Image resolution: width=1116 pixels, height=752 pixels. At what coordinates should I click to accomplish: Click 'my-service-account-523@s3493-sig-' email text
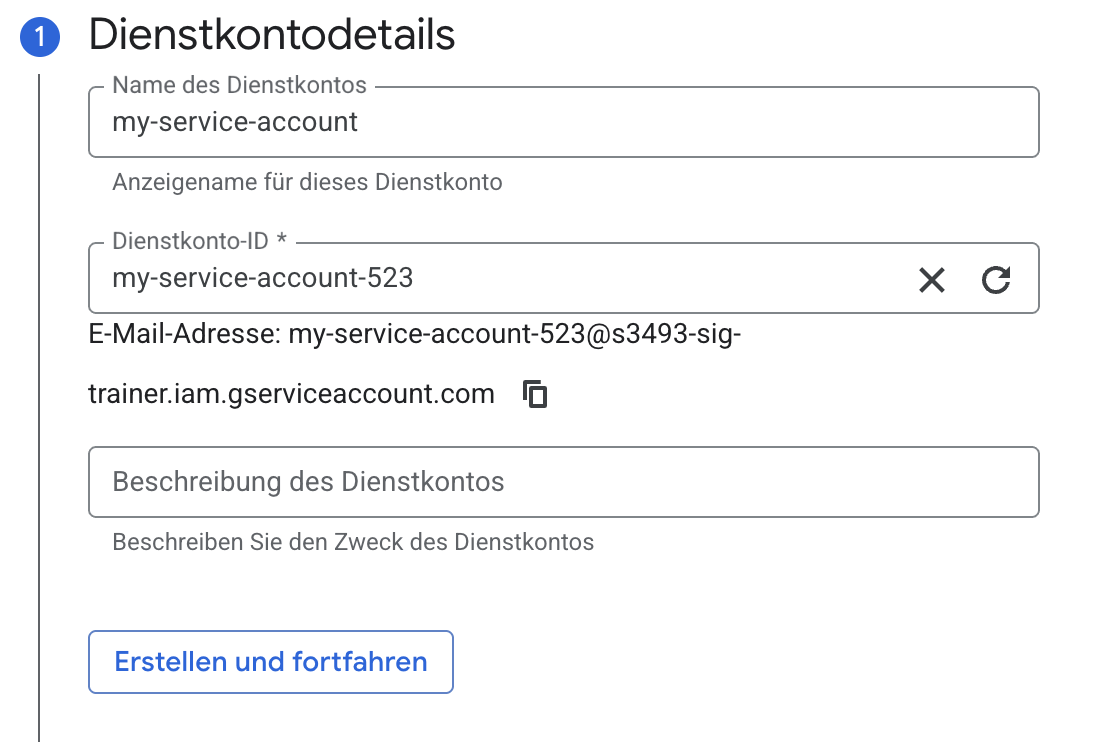515,335
